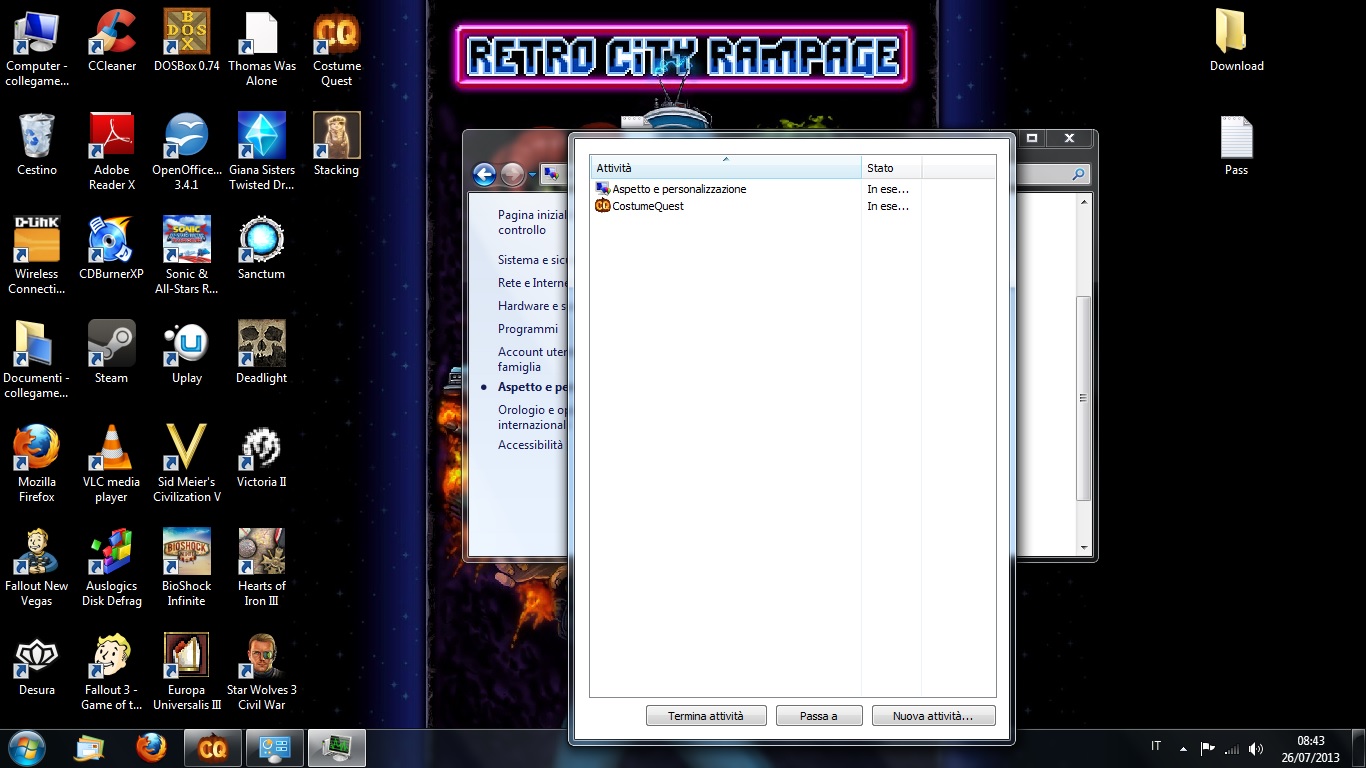Open Documenti shortcut folder icon
The image size is (1366, 768).
pyautogui.click(x=37, y=360)
